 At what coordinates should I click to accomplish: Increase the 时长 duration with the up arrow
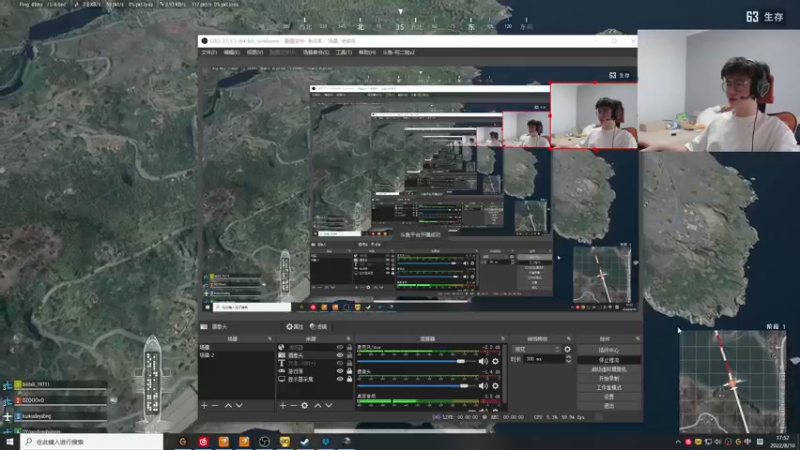coord(568,357)
